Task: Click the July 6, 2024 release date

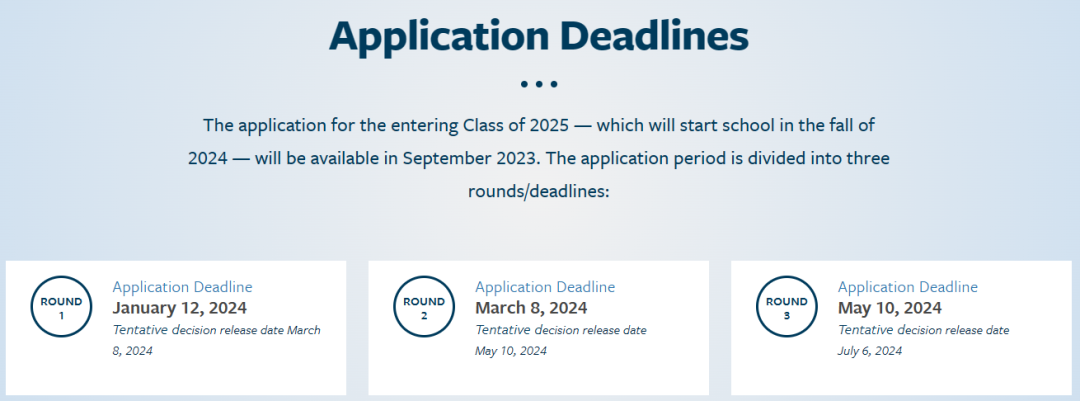Action: [x=870, y=351]
